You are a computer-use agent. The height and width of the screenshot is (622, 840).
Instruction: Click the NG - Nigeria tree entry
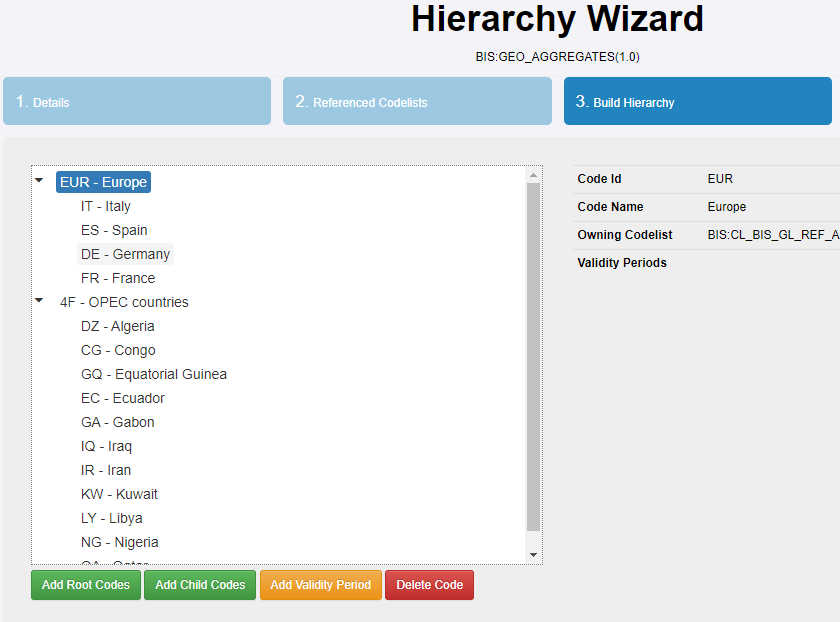tap(120, 542)
